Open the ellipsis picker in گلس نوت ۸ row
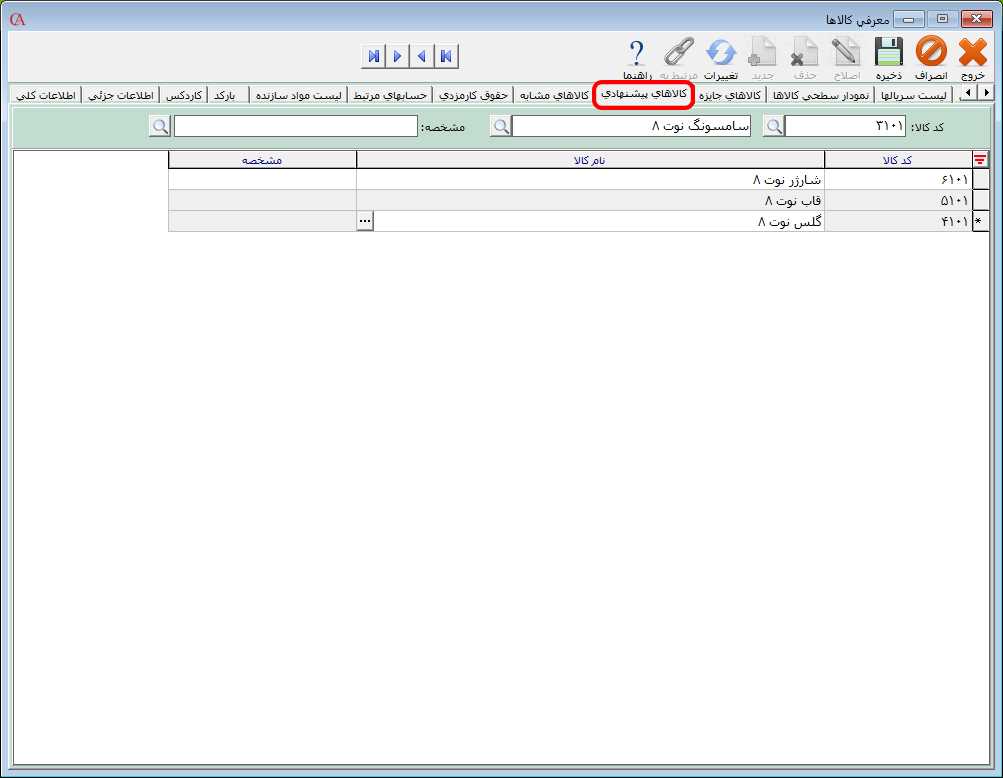Image resolution: width=1003 pixels, height=778 pixels. (365, 222)
